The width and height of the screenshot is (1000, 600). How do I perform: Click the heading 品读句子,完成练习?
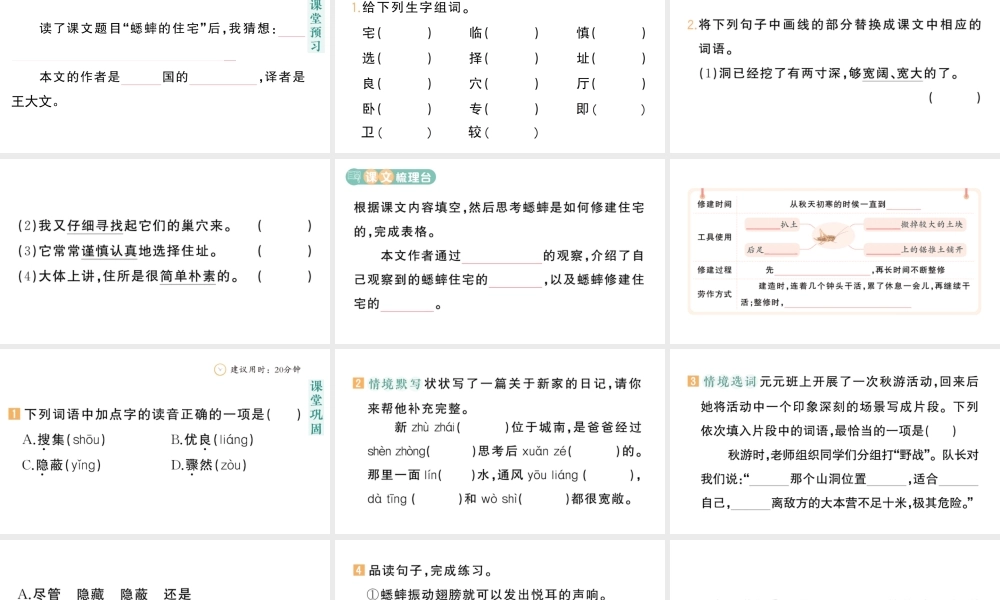click(x=430, y=570)
